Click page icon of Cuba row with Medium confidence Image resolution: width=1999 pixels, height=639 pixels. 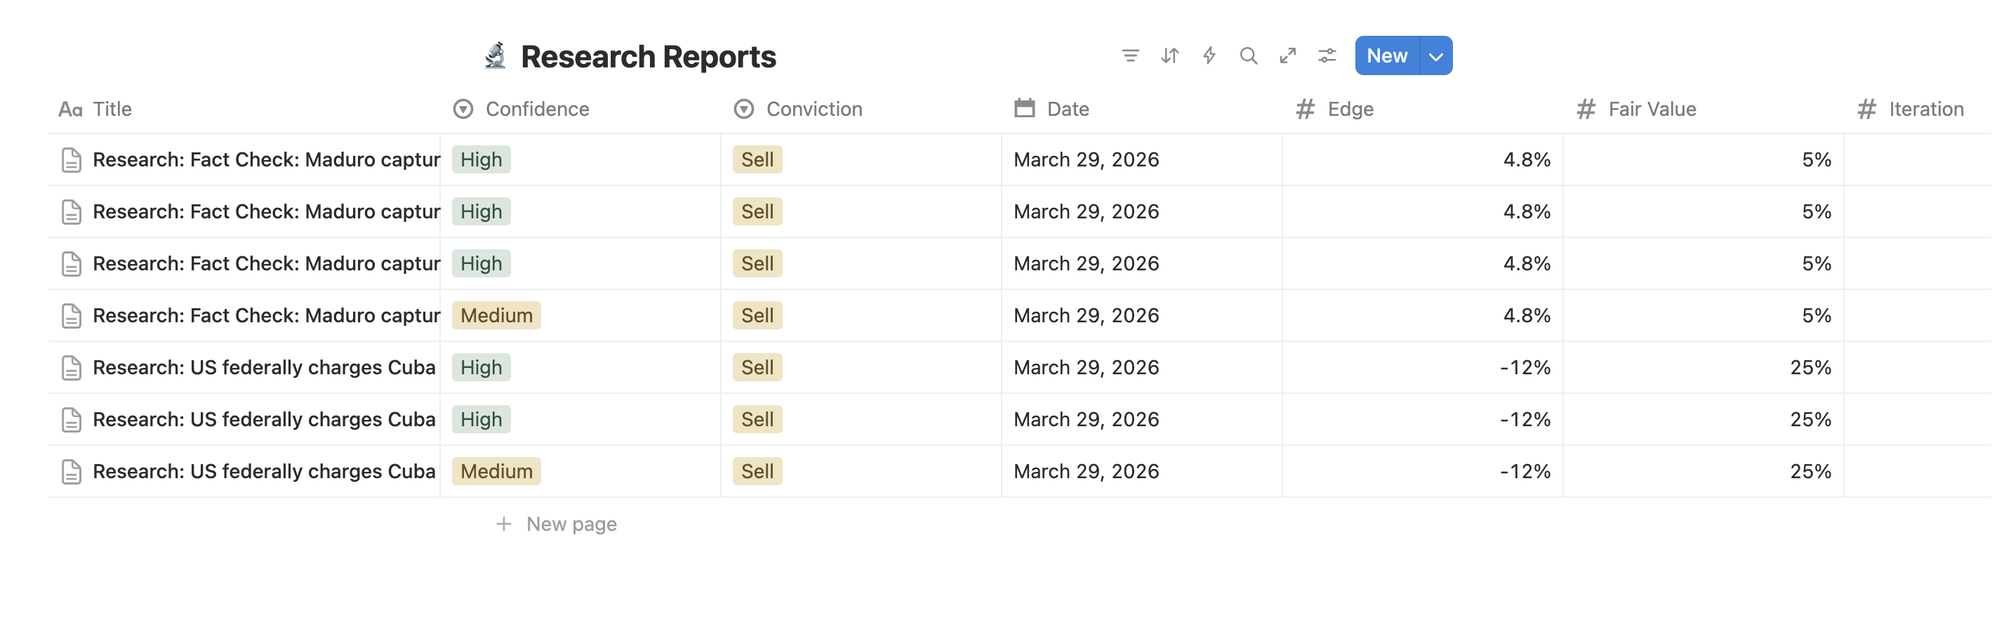coord(71,472)
